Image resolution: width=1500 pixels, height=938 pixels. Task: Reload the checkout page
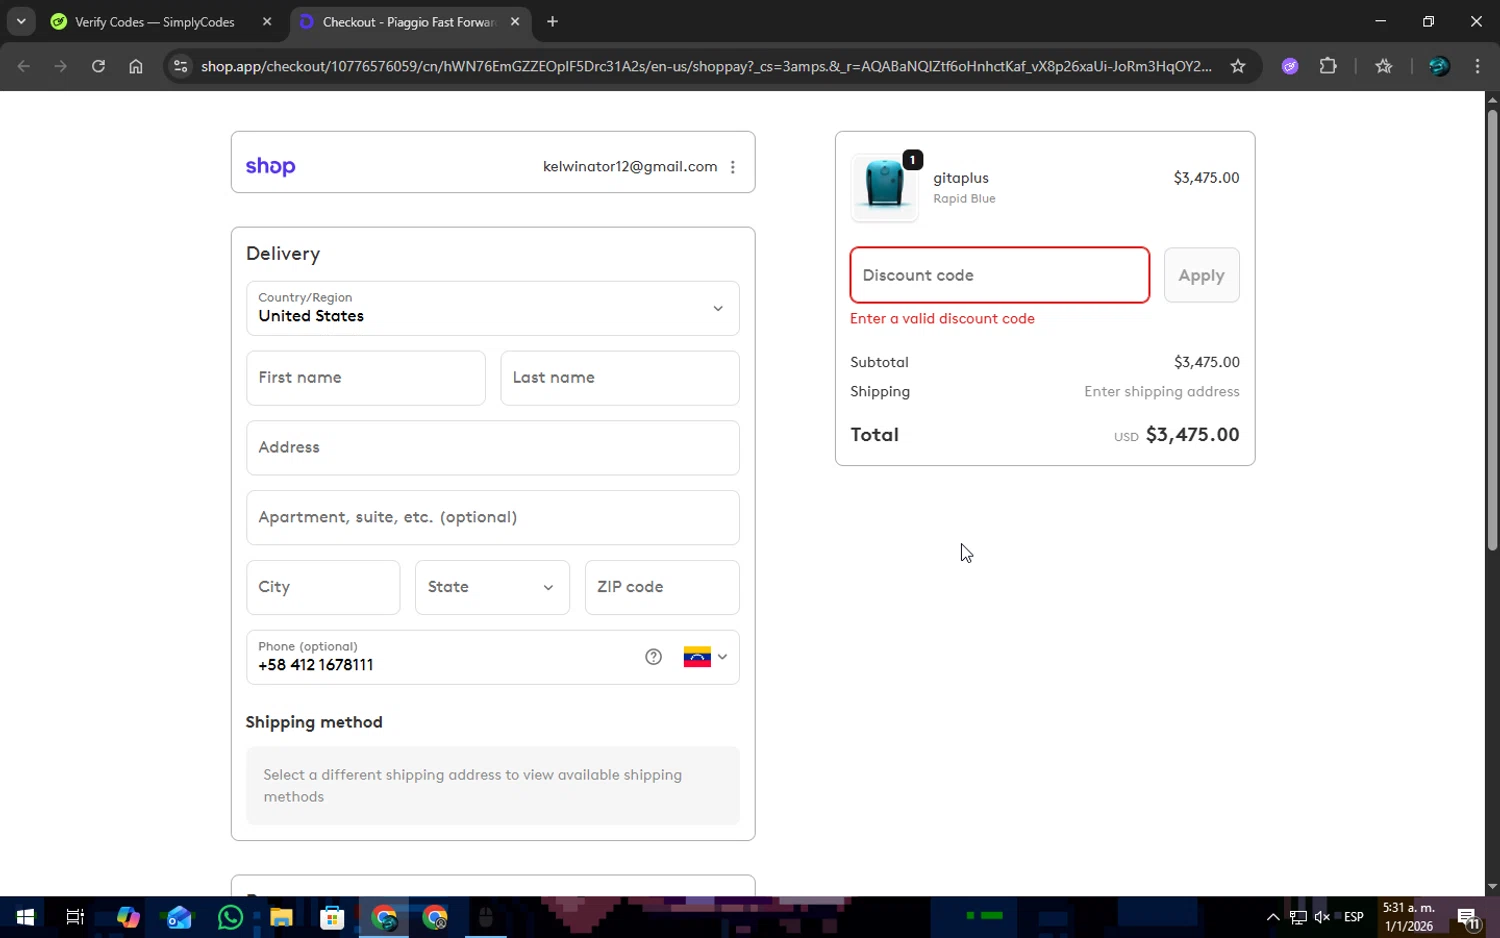(98, 66)
